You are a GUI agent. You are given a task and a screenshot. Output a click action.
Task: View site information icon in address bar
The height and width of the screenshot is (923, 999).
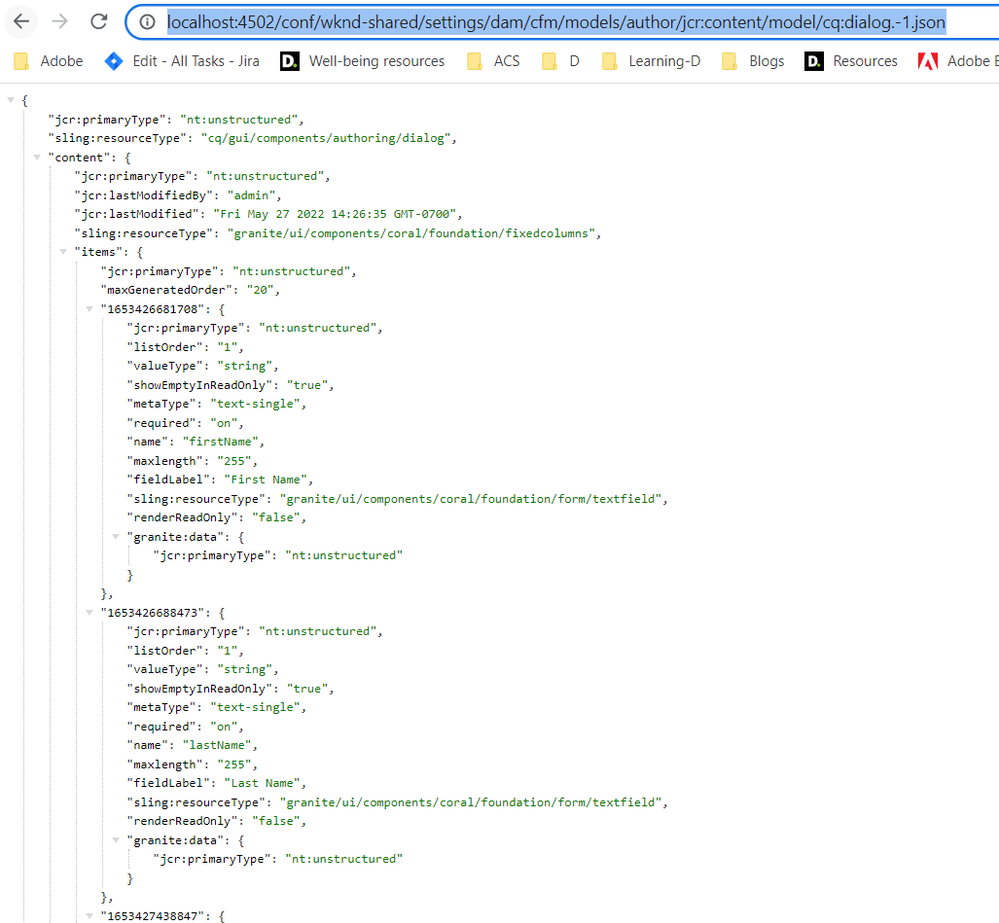pyautogui.click(x=146, y=22)
